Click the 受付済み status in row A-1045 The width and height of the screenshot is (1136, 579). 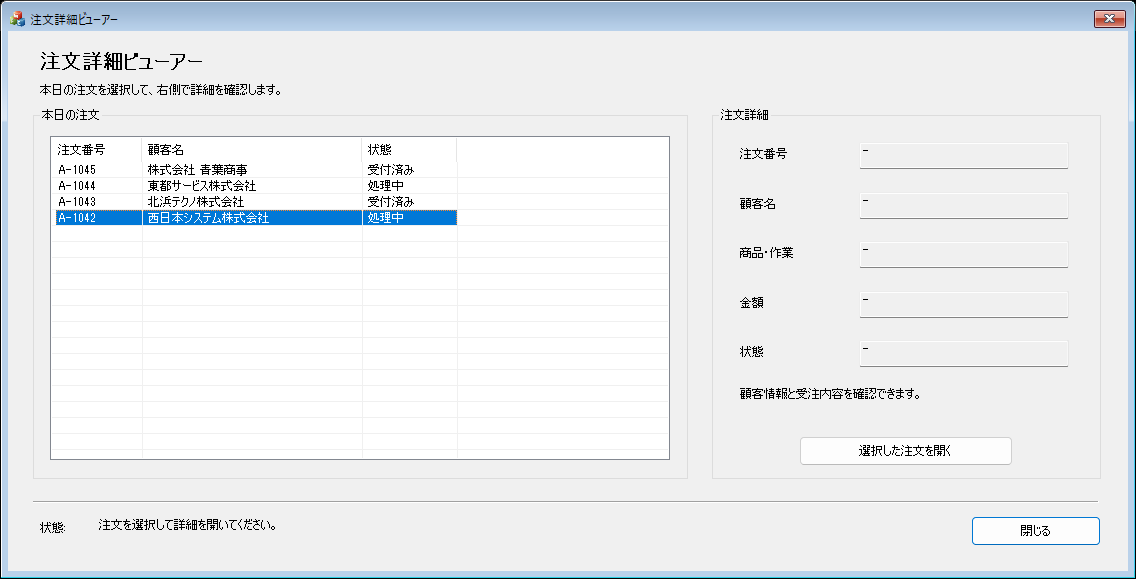point(390,170)
